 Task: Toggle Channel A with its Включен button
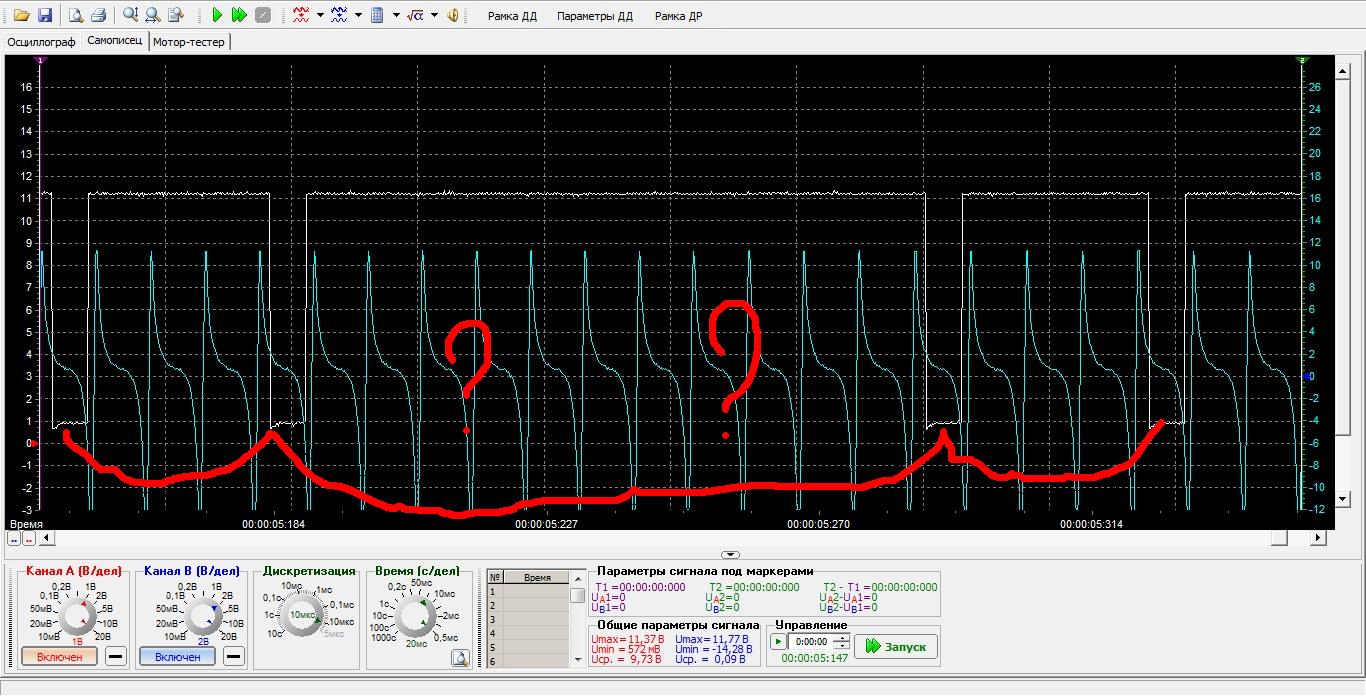[59, 656]
